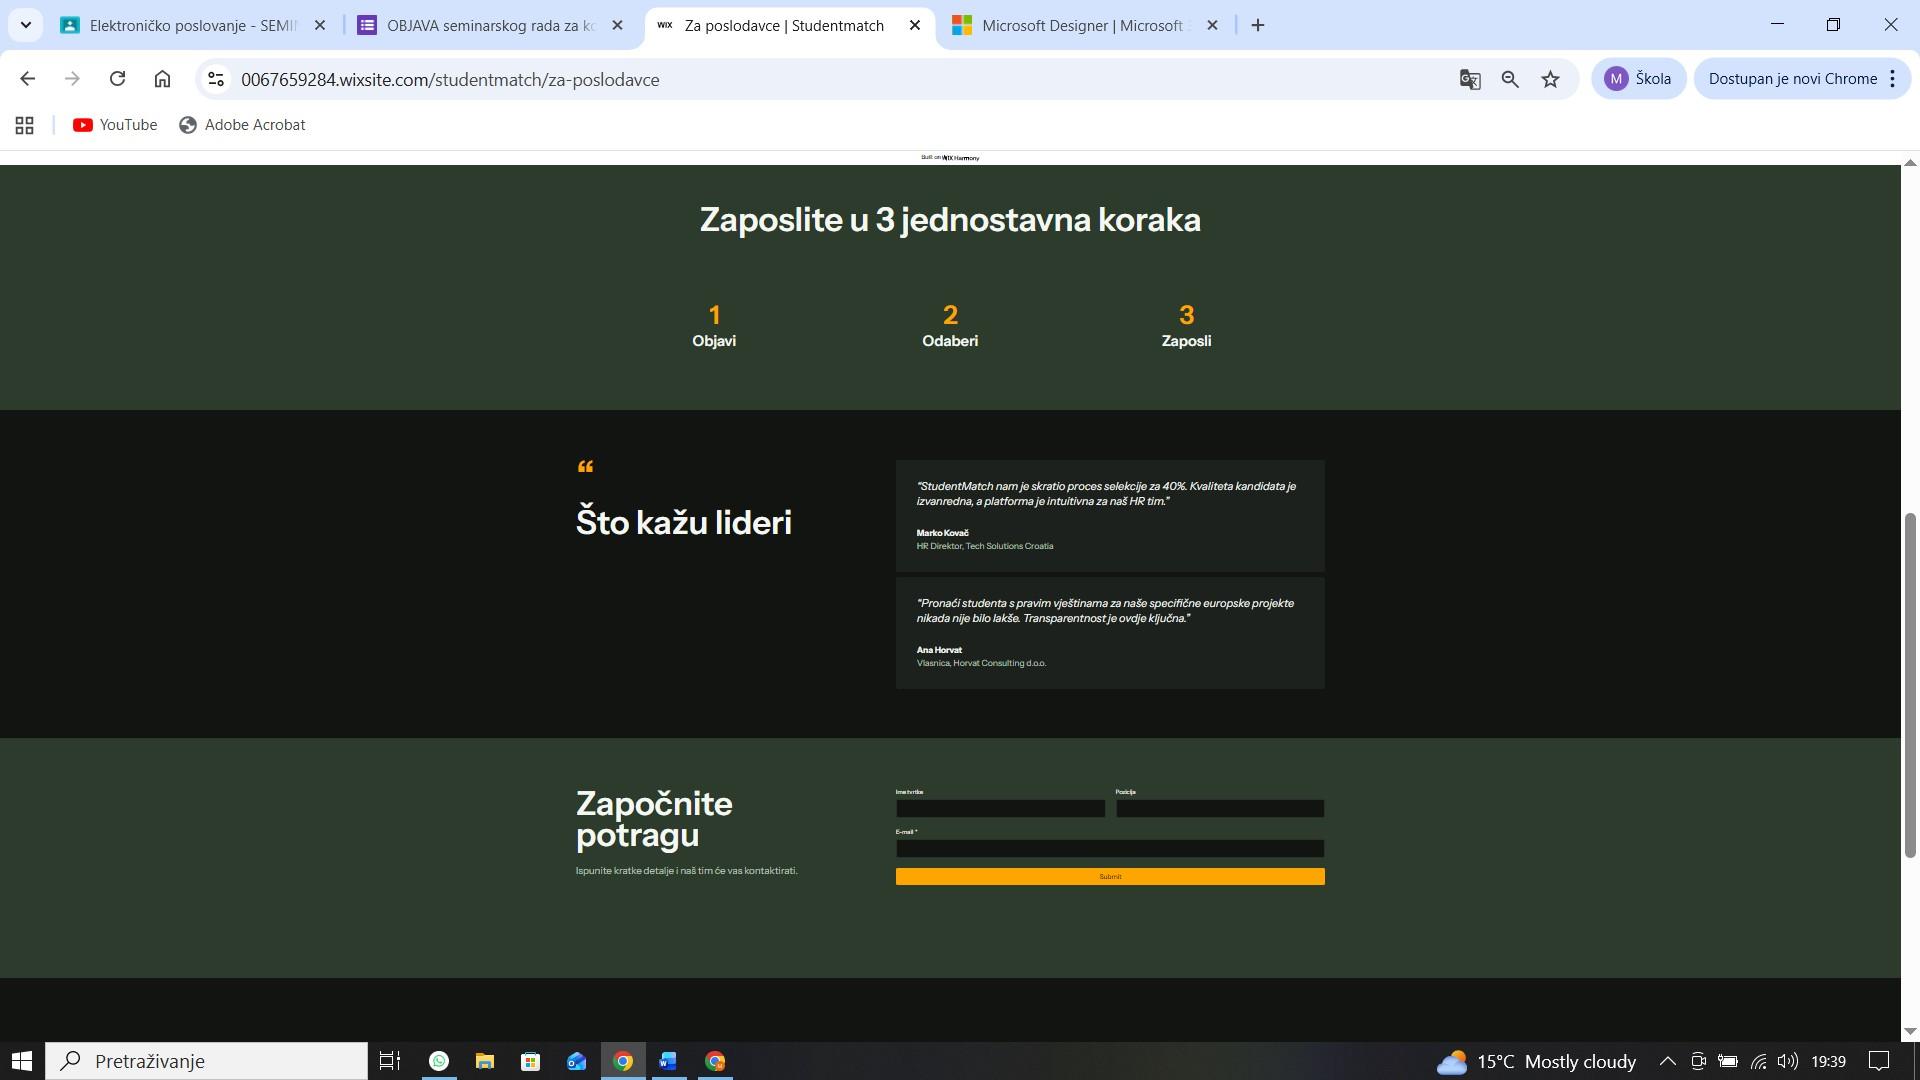
Task: Open the Škola profile button
Action: coord(1637,79)
